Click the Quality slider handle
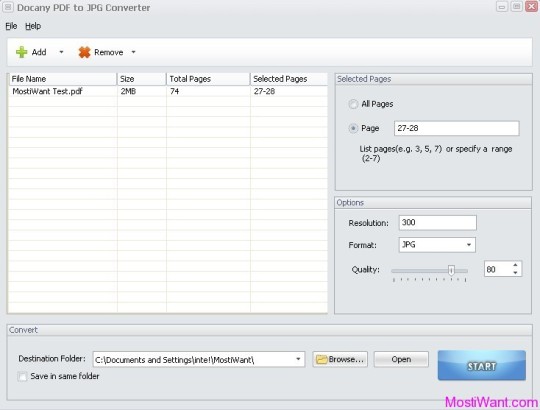Image resolution: width=540 pixels, height=410 pixels. (451, 271)
